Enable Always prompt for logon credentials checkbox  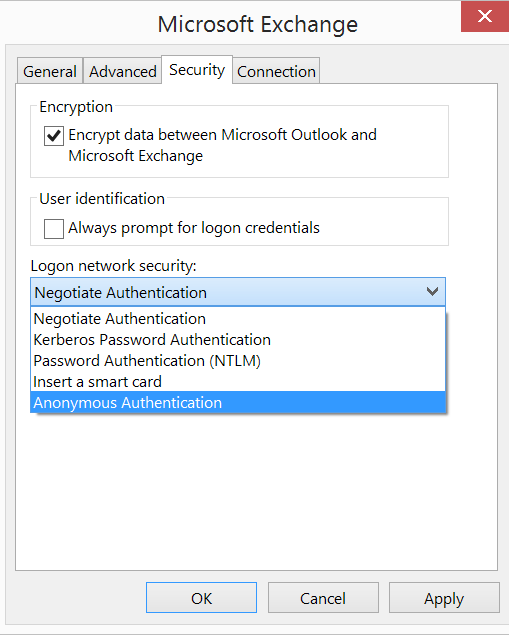54,228
